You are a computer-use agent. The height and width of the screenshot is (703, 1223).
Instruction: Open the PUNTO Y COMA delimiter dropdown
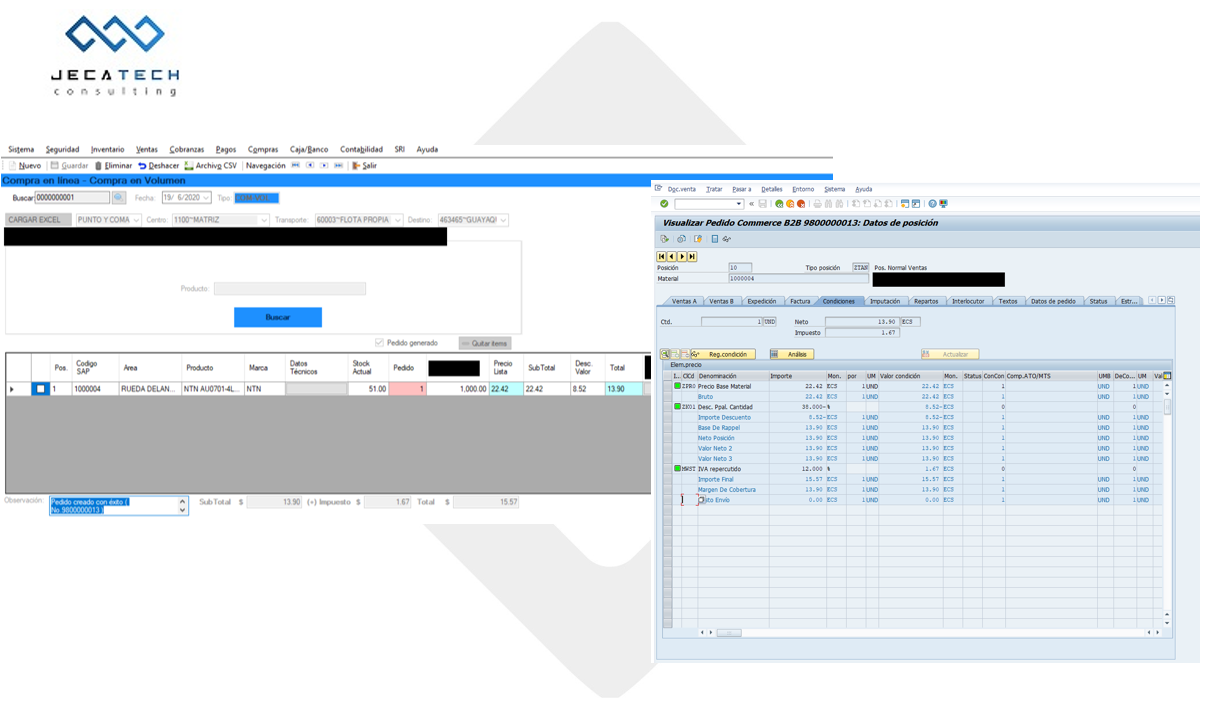pyautogui.click(x=134, y=220)
